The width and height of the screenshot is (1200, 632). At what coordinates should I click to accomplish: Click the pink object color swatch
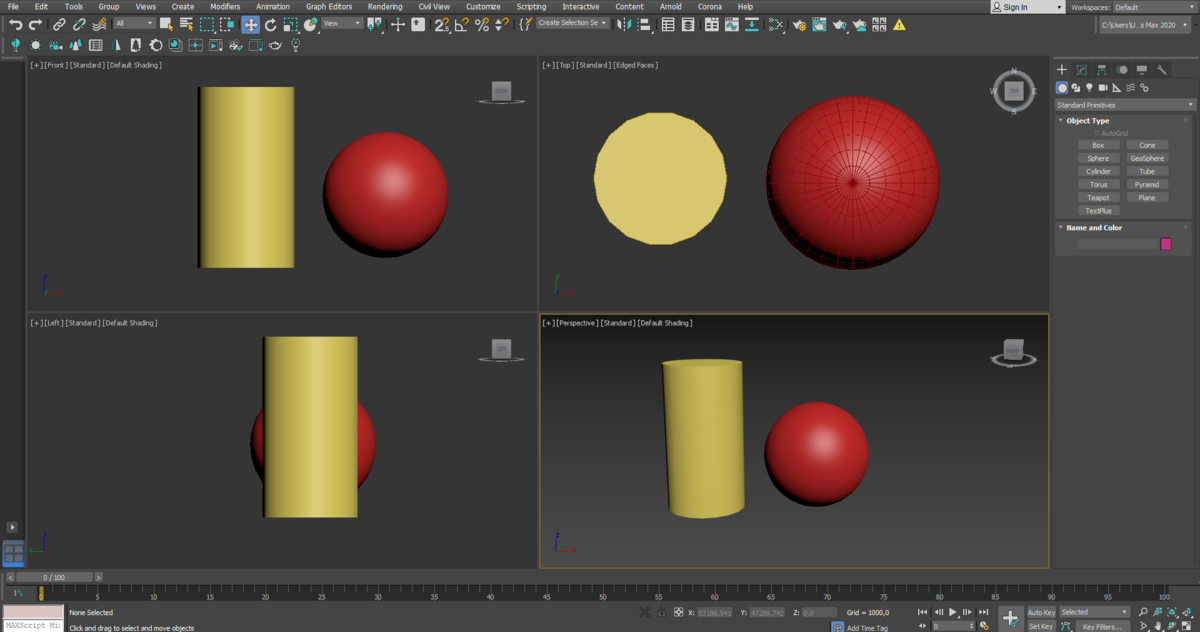coord(1166,243)
